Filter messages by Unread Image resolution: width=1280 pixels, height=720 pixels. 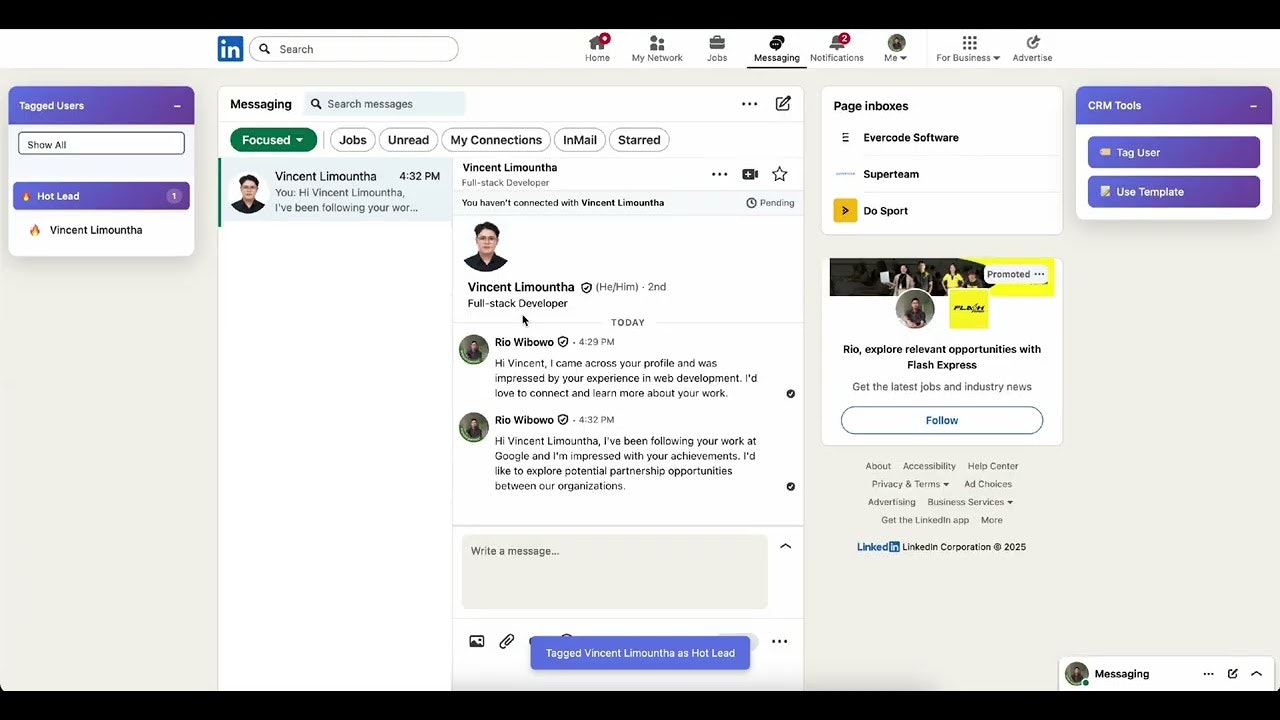(x=408, y=140)
